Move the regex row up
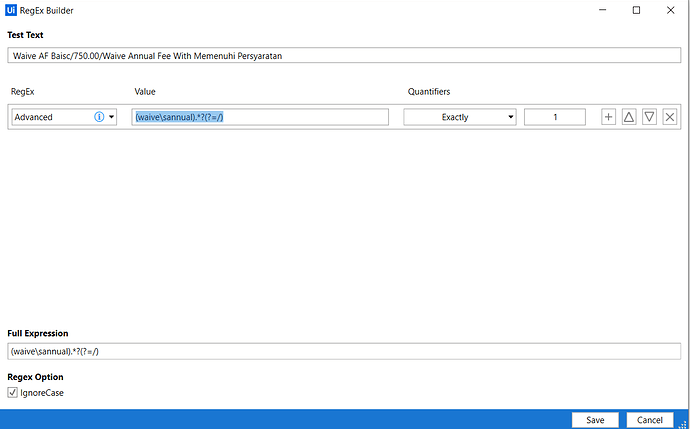Screen dimensions: 690x429 pyautogui.click(x=629, y=117)
